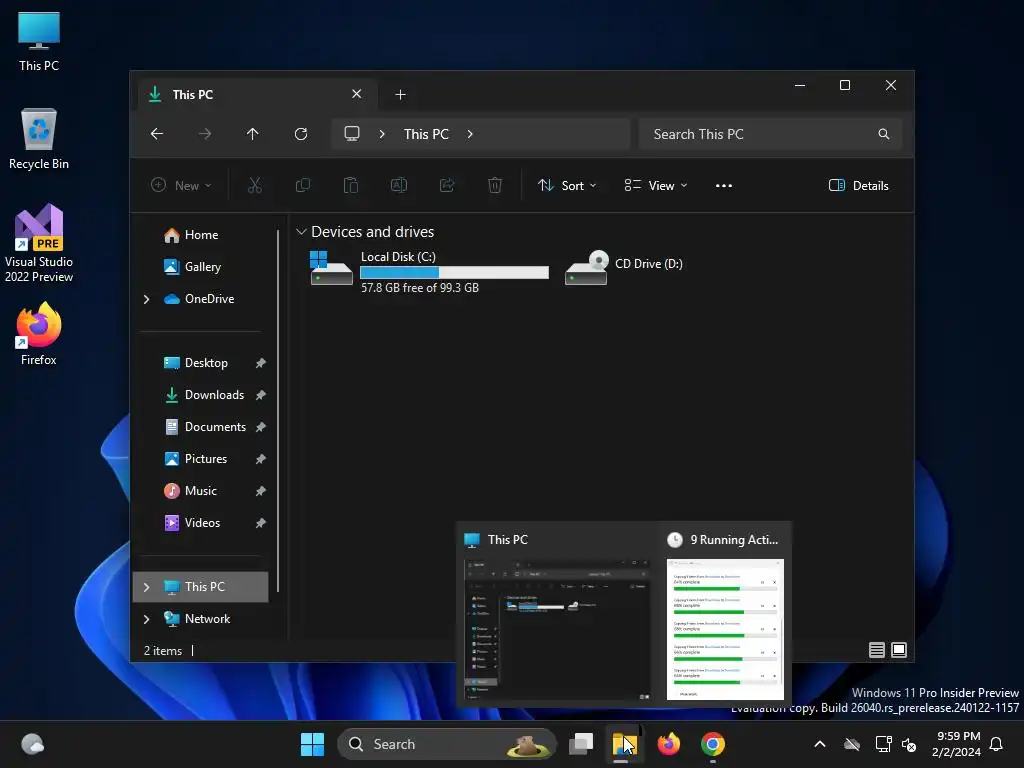1024x768 pixels.
Task: Click the search magnifier in Explorer
Action: [x=884, y=134]
